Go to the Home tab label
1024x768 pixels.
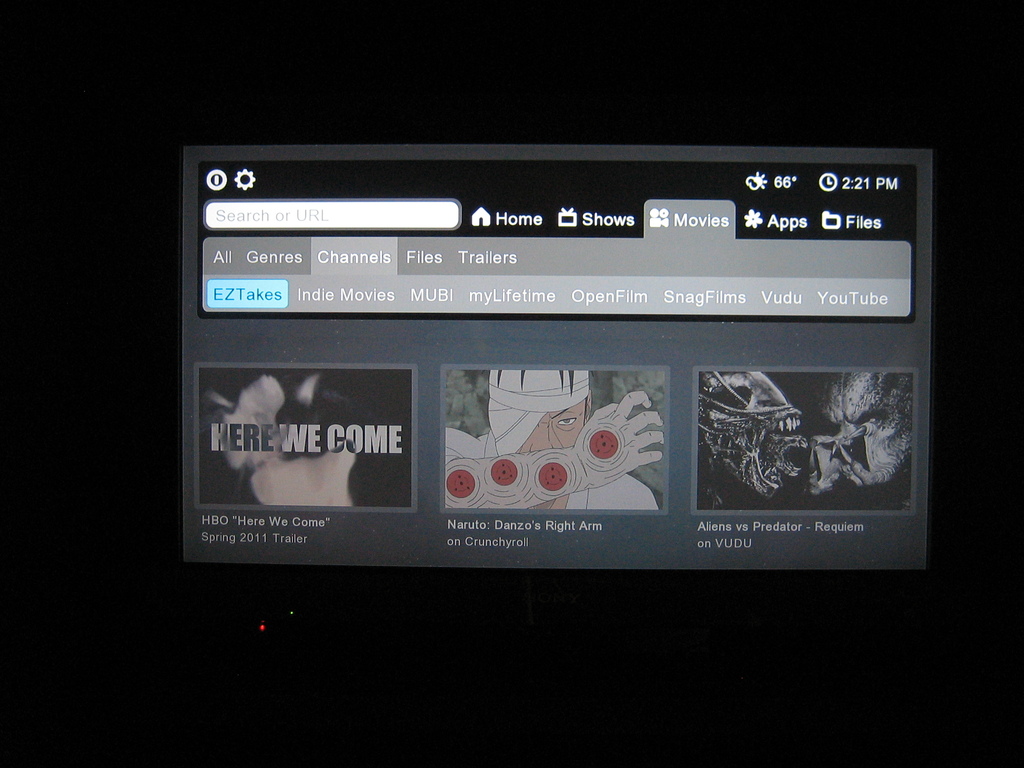[x=519, y=219]
